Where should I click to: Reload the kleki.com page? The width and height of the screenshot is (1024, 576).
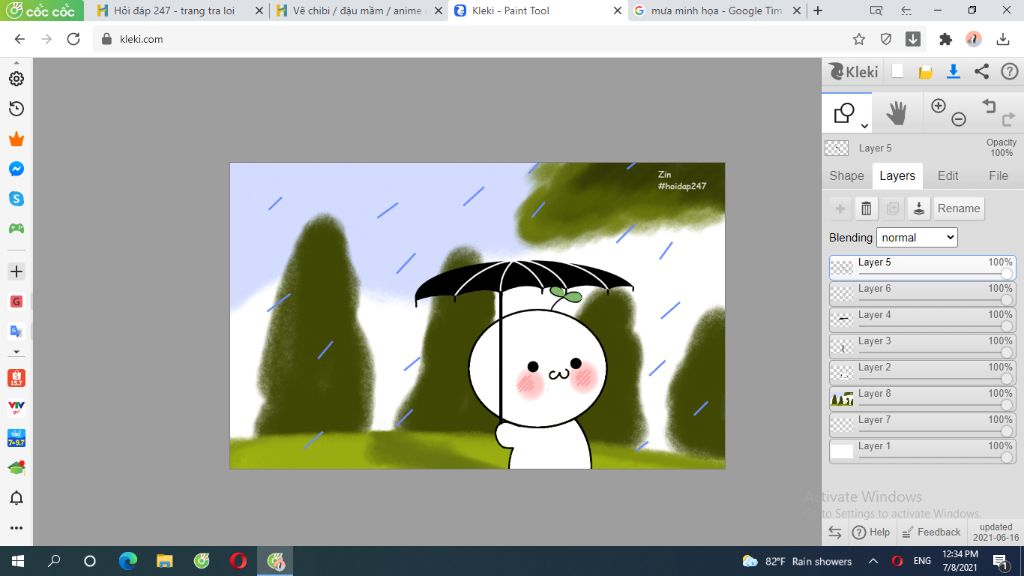[x=73, y=39]
